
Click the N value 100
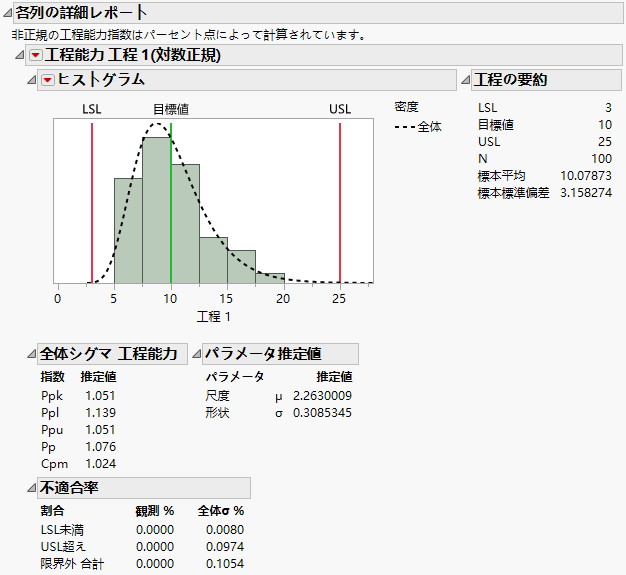tap(601, 159)
